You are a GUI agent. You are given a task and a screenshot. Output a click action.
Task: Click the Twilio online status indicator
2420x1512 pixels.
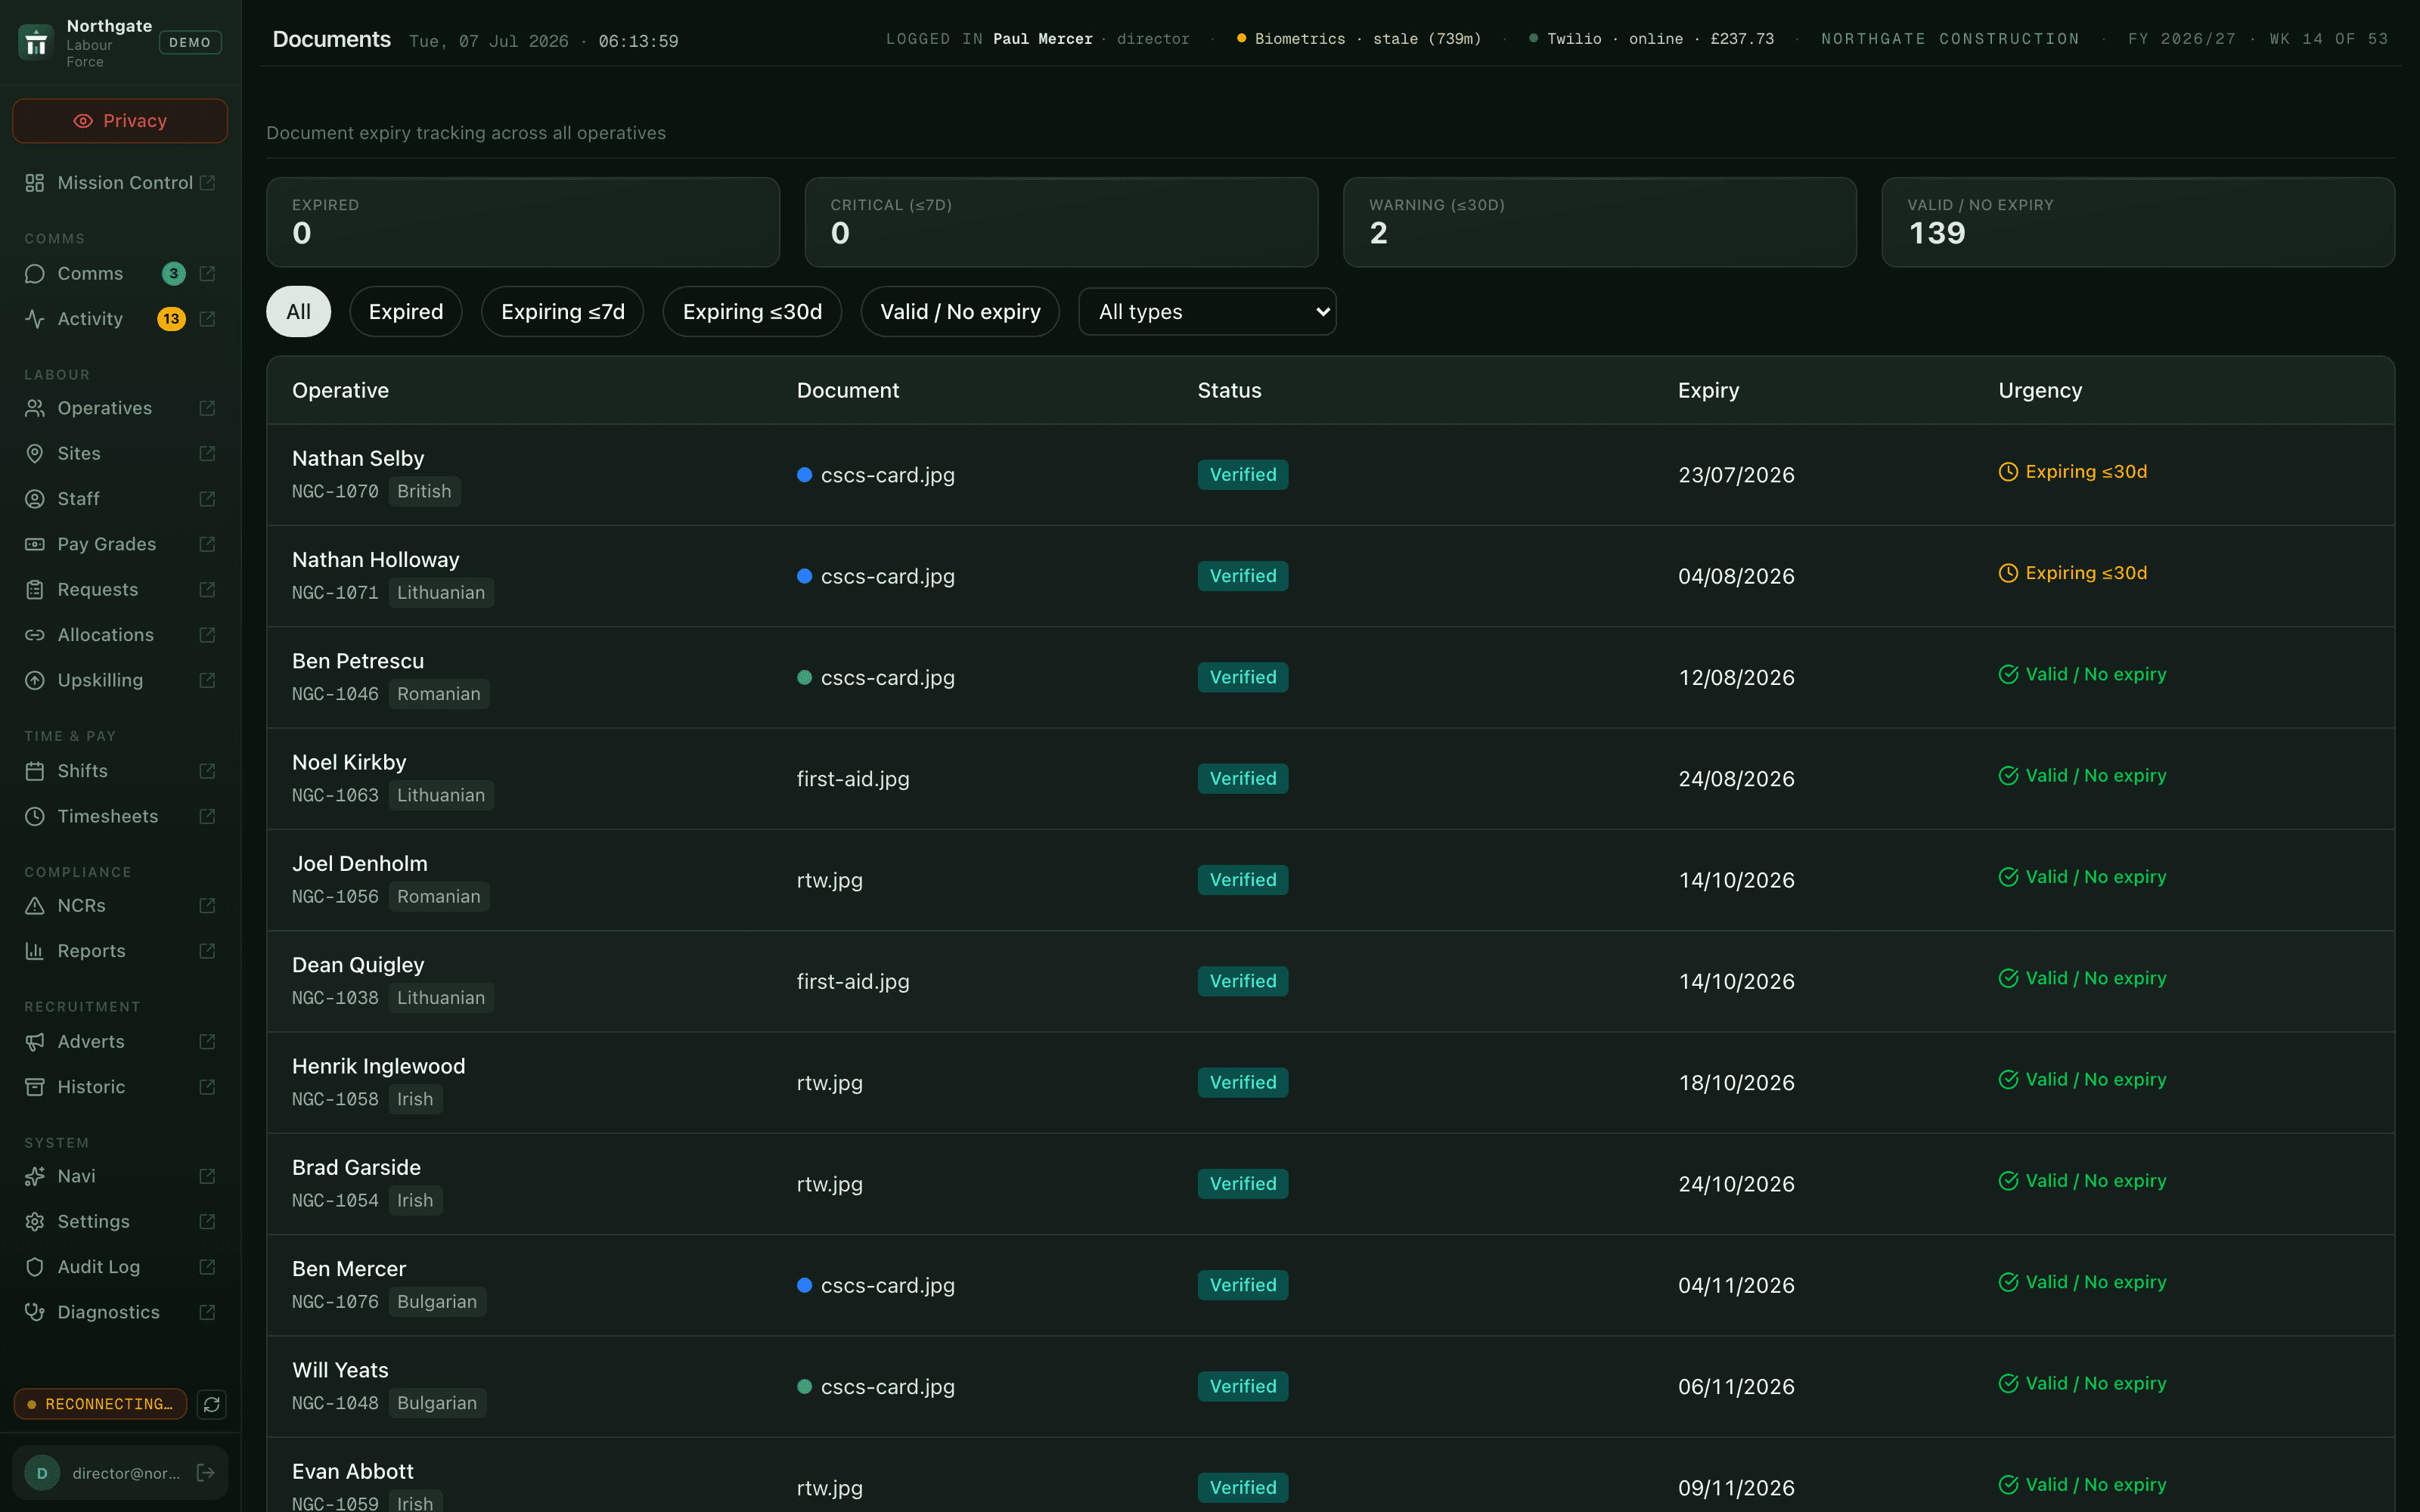click(x=1651, y=39)
